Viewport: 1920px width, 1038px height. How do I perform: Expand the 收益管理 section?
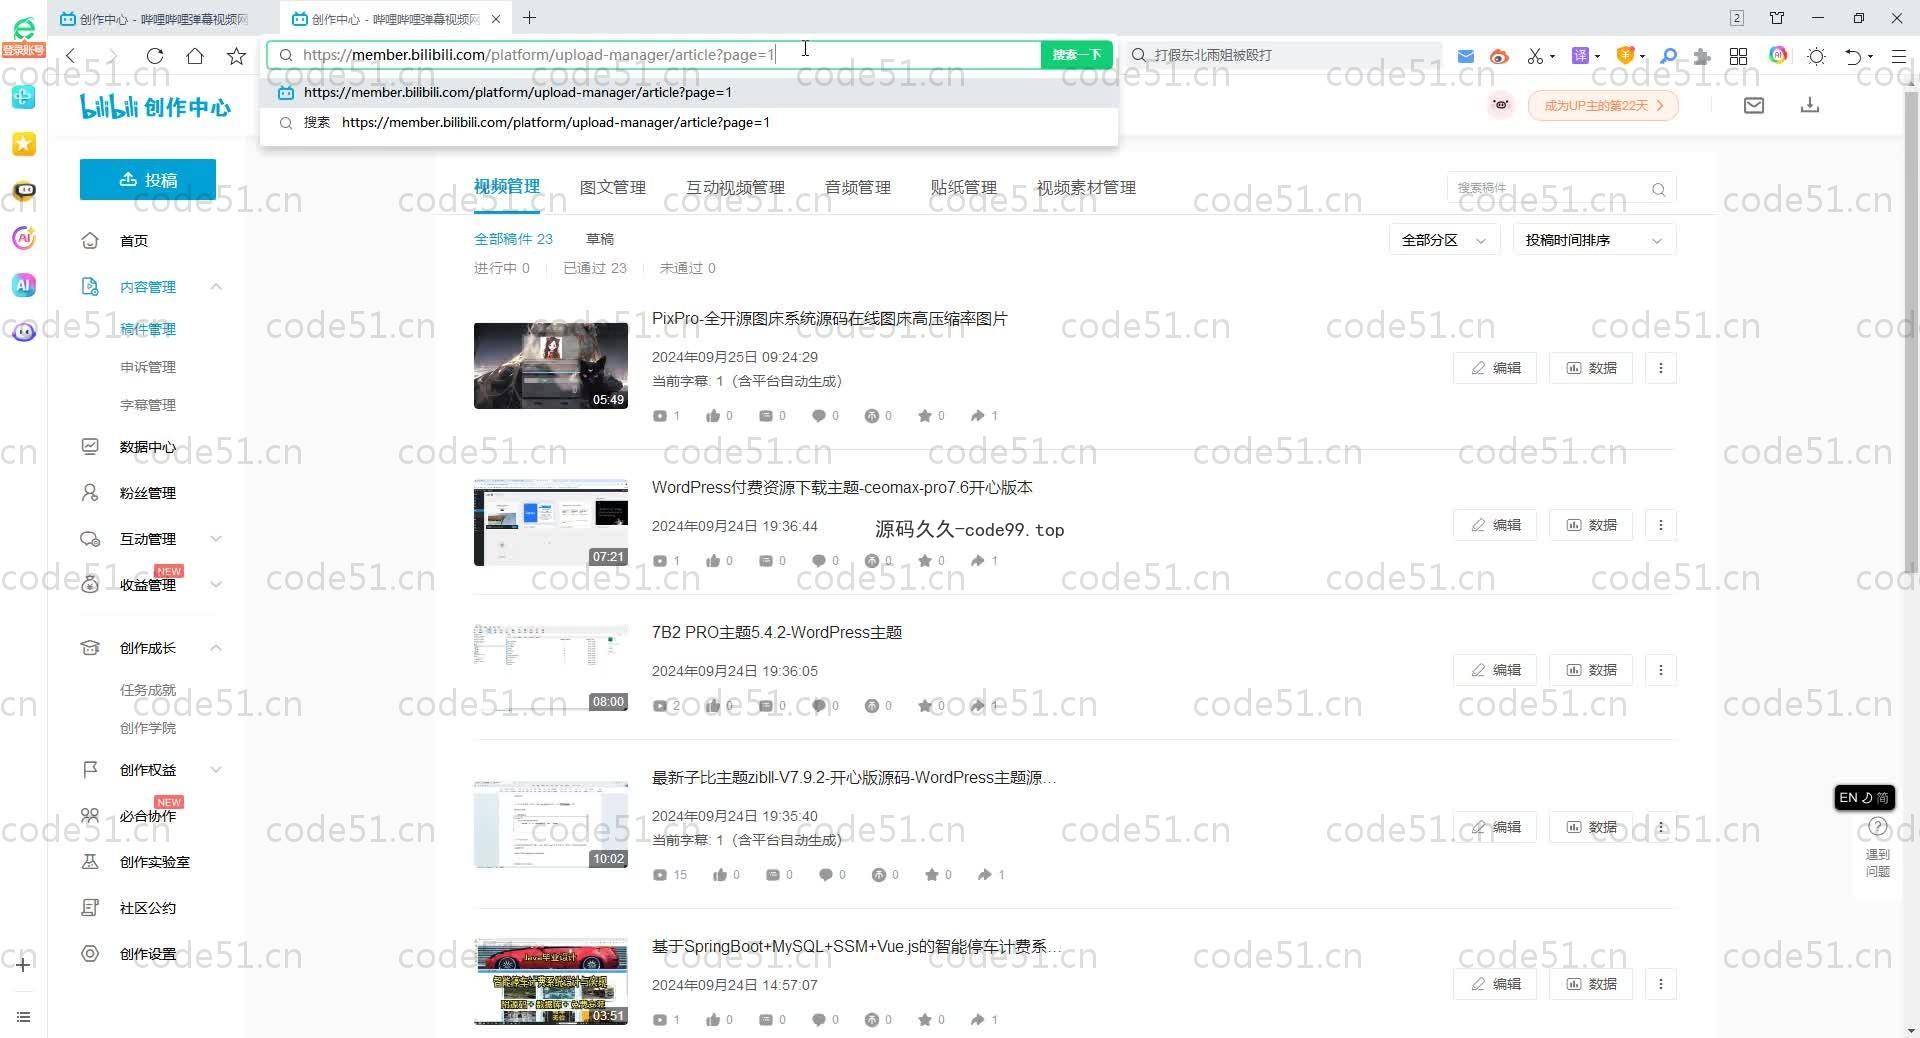[216, 585]
